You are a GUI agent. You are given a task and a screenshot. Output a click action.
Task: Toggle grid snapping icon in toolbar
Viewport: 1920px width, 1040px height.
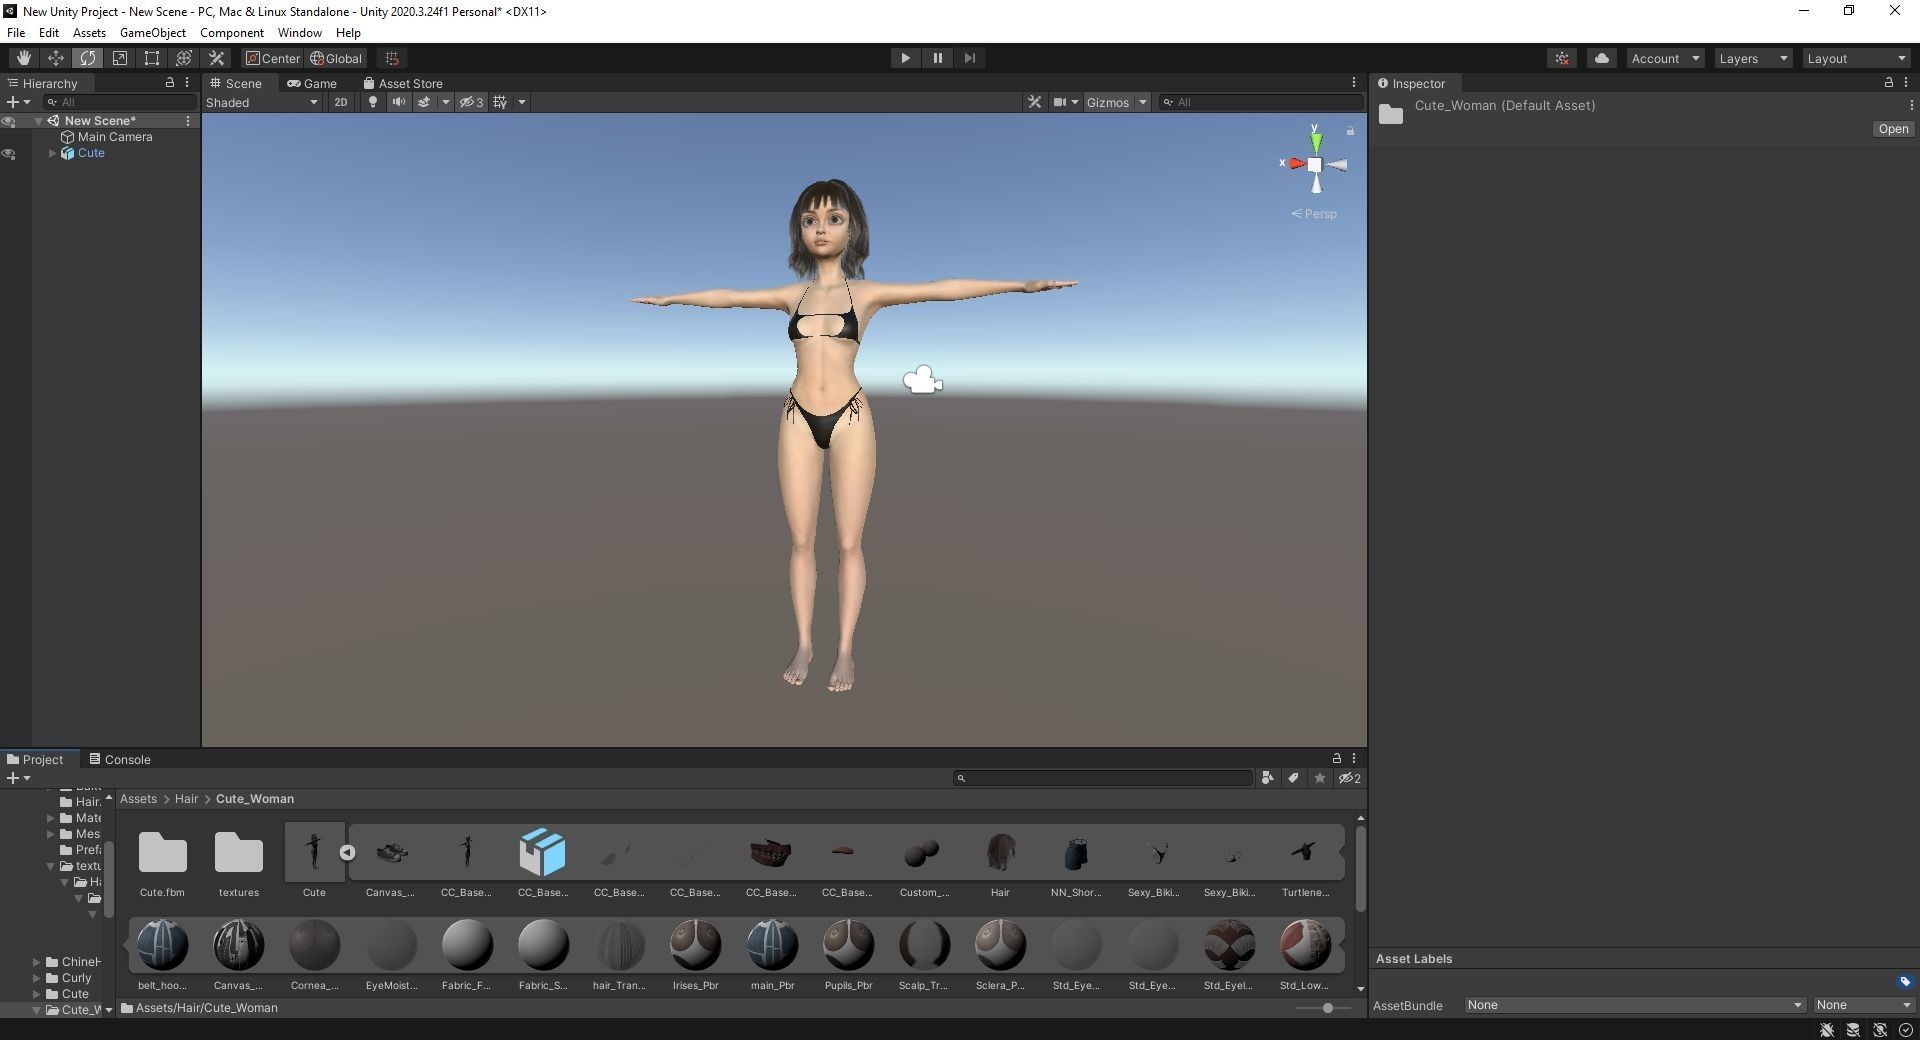point(392,58)
